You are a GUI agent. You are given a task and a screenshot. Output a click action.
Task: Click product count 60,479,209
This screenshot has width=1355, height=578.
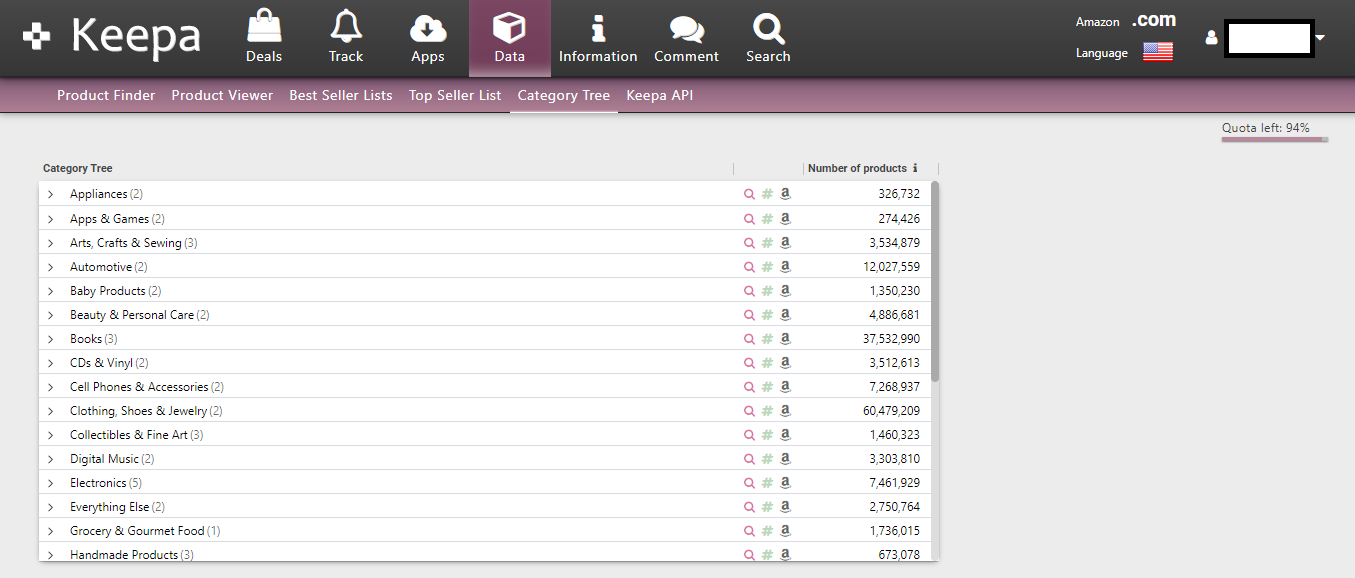point(891,410)
